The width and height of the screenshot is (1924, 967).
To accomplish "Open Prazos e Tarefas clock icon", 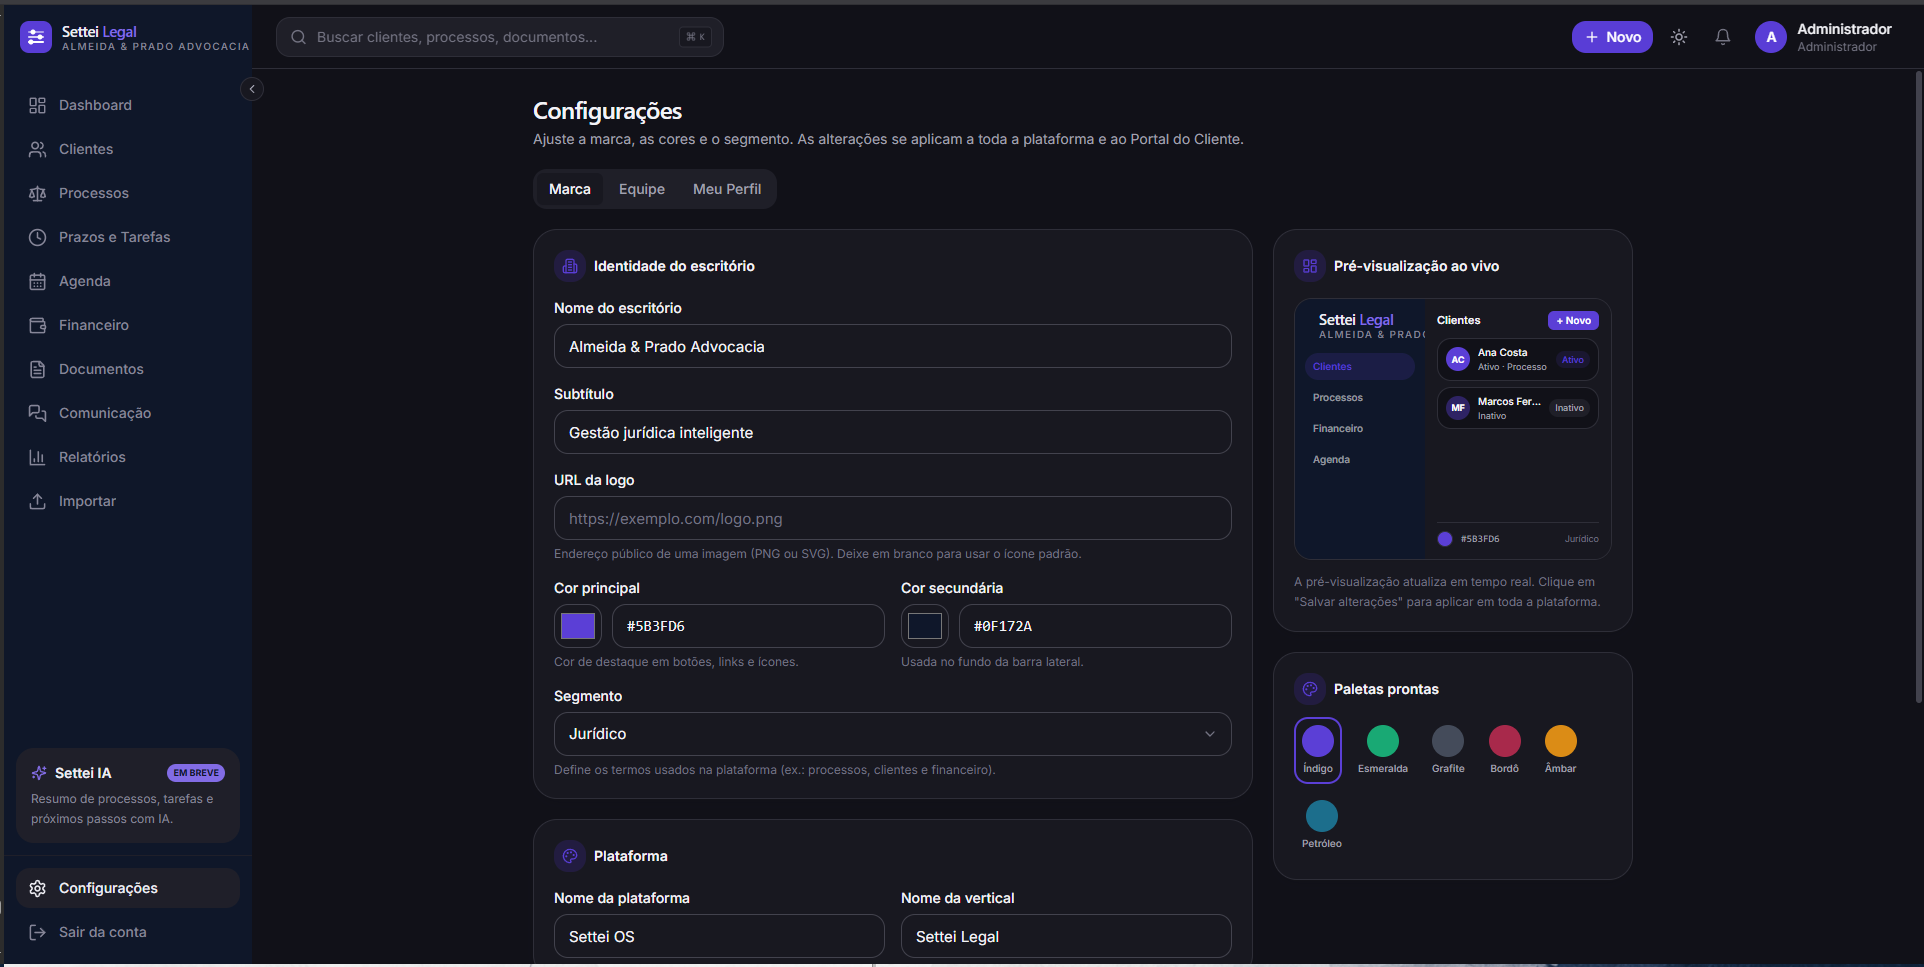I will [38, 237].
